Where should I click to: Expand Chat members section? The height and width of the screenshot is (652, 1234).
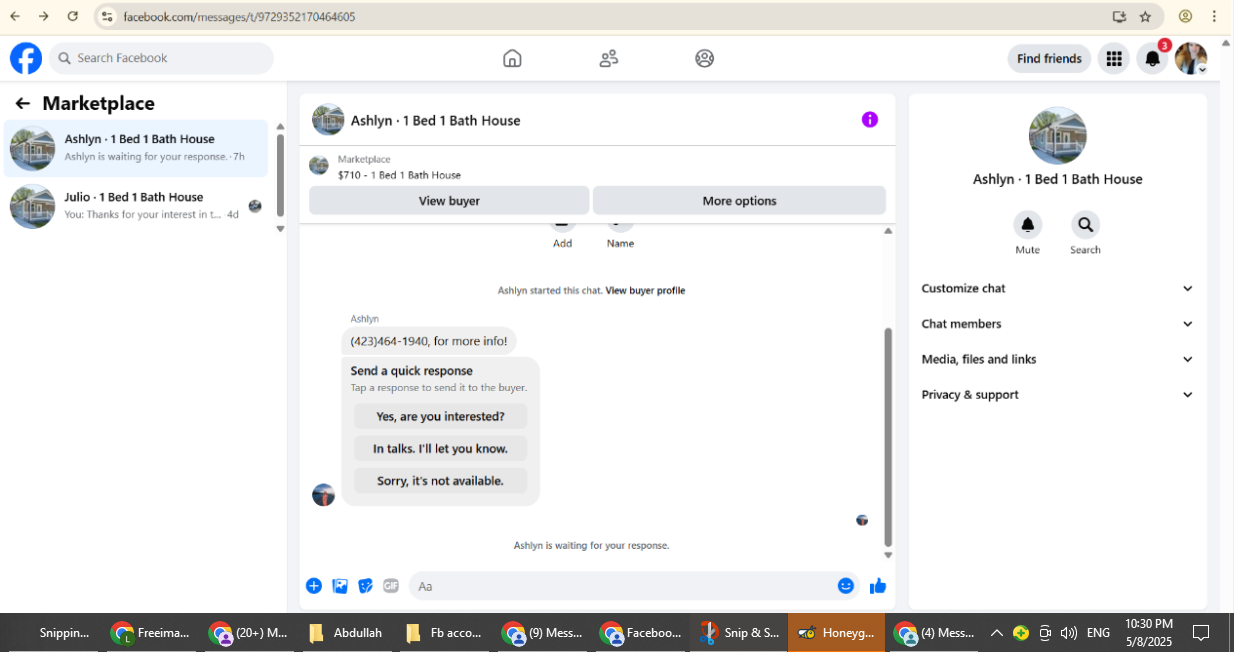[x=1057, y=324]
